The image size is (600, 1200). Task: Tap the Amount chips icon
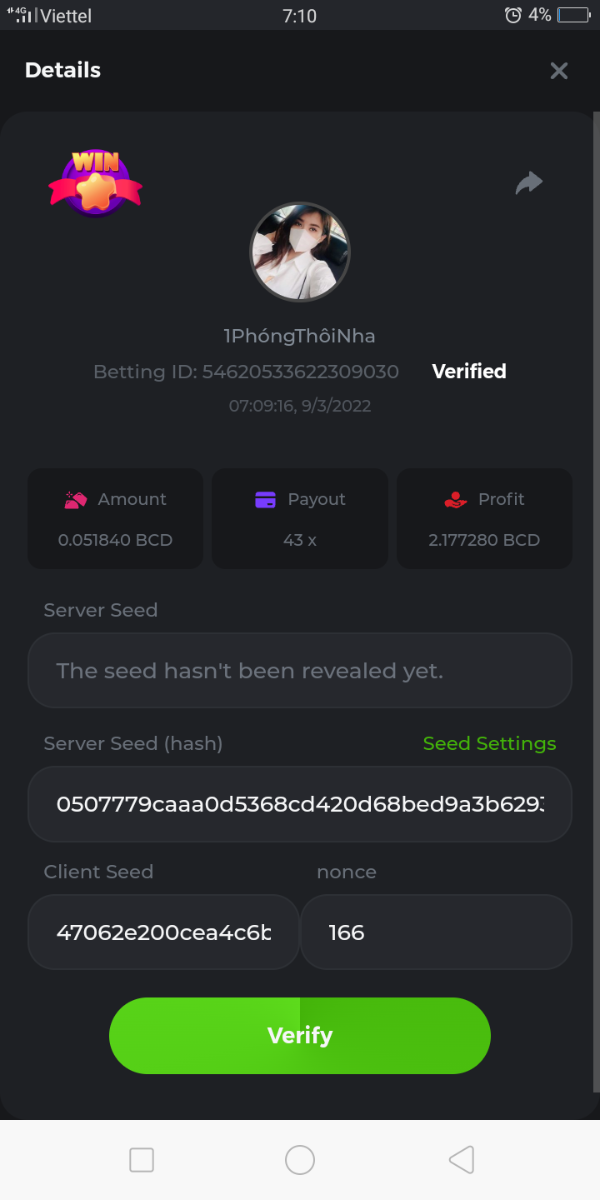(x=76, y=499)
